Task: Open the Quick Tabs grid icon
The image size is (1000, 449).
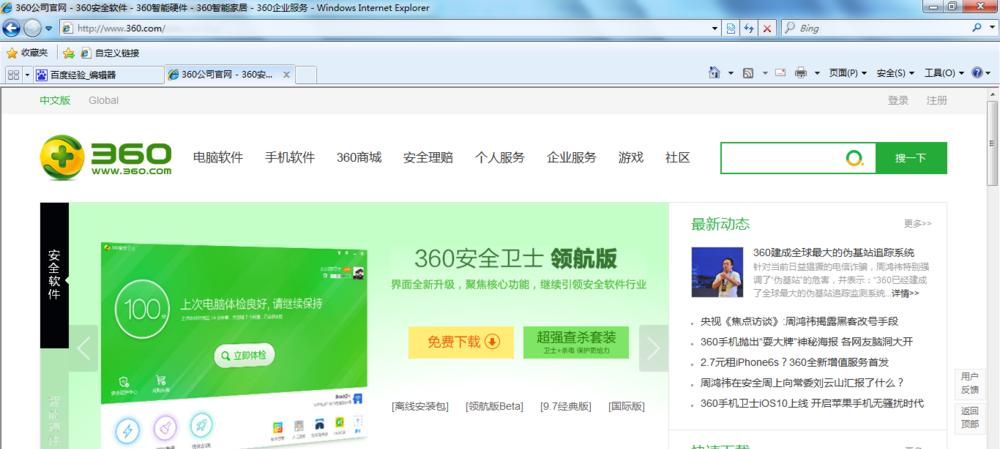Action: tap(13, 75)
